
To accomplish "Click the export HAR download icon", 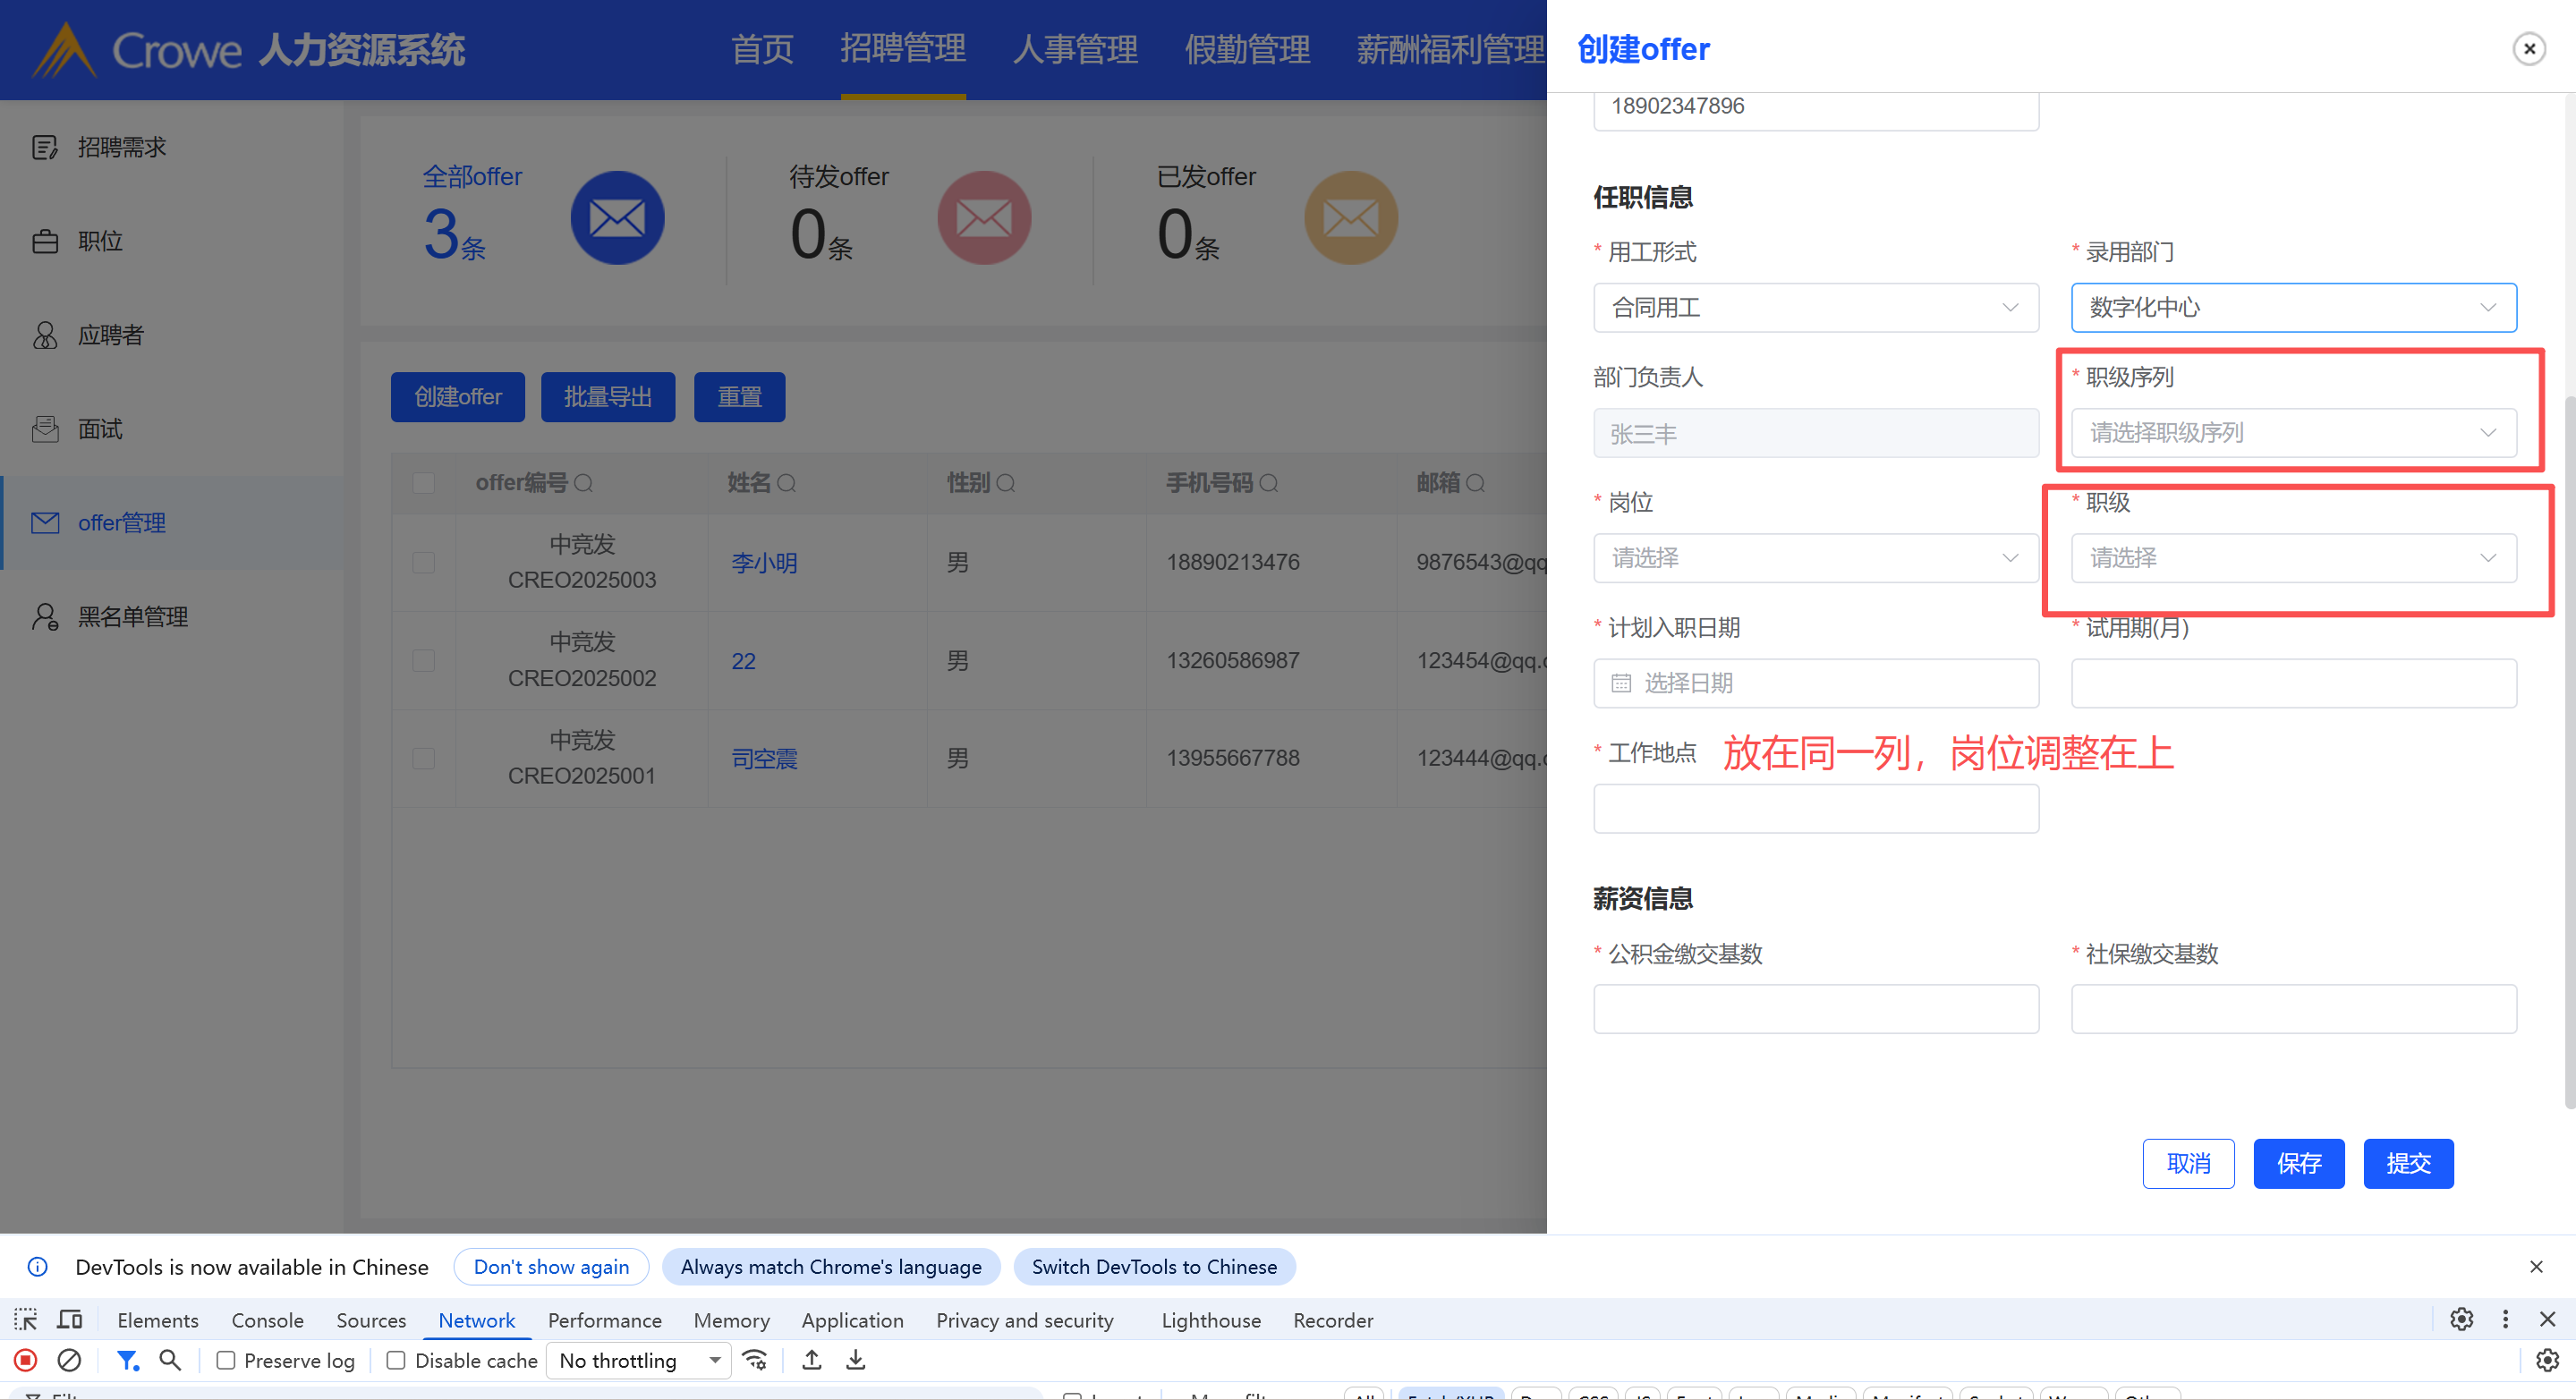I will pyautogui.click(x=856, y=1360).
